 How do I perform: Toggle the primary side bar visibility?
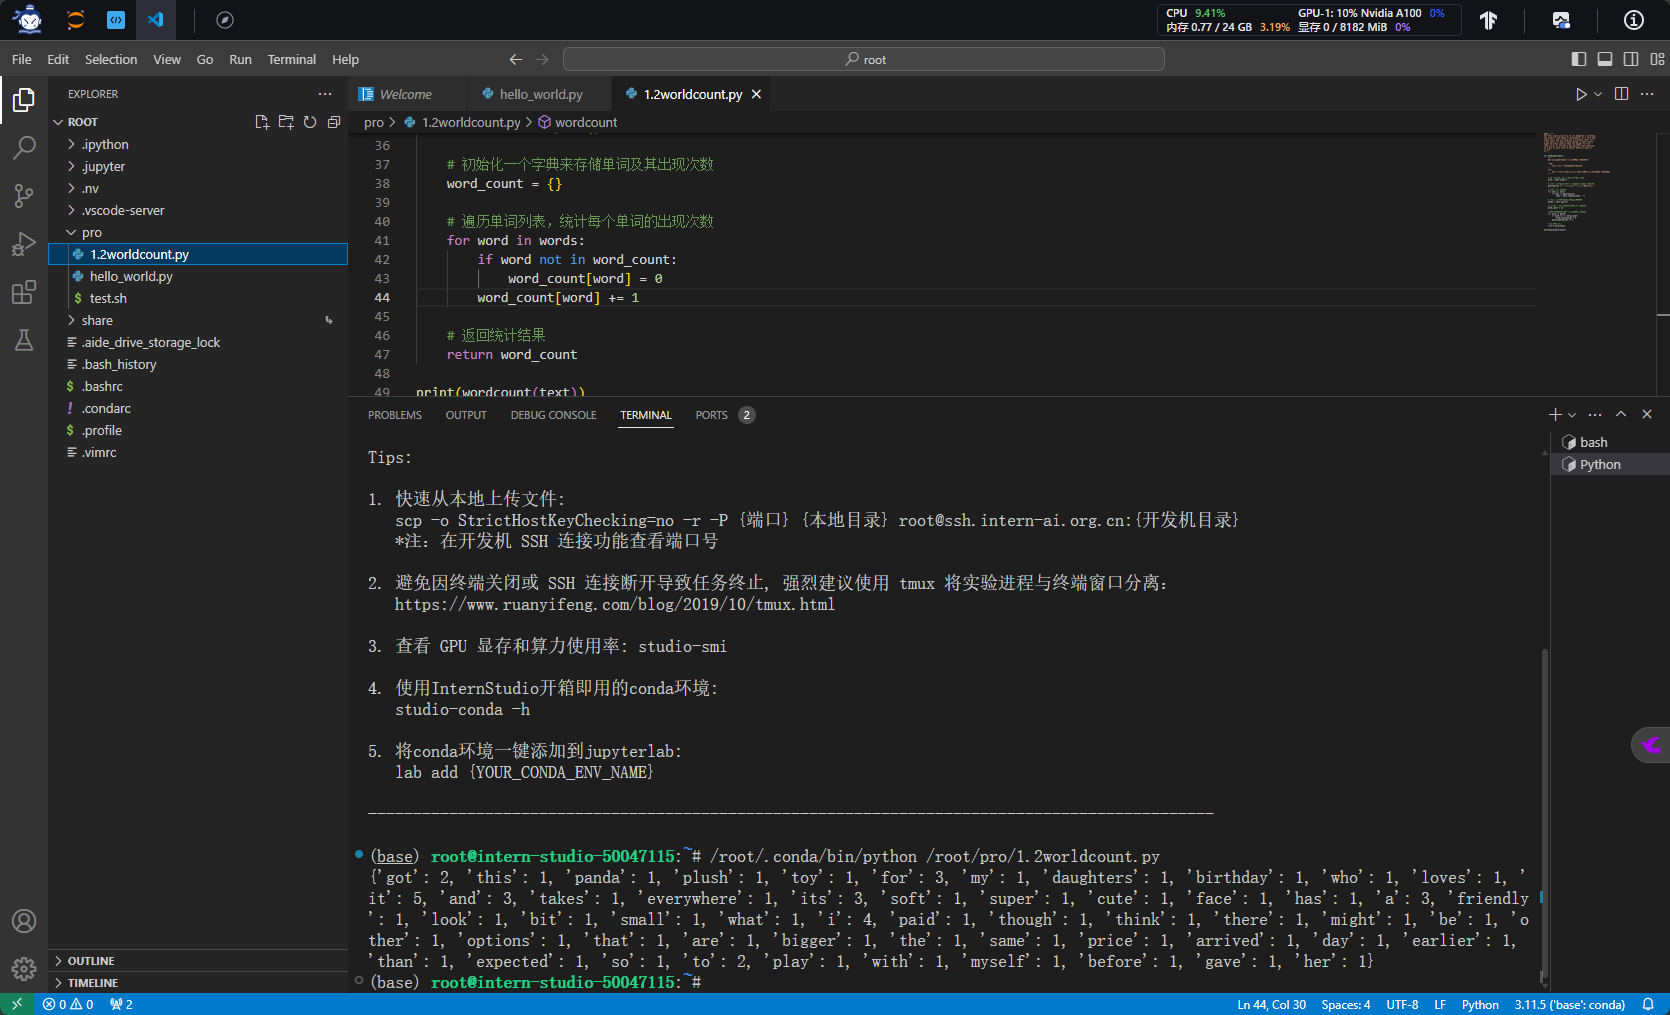point(1579,59)
